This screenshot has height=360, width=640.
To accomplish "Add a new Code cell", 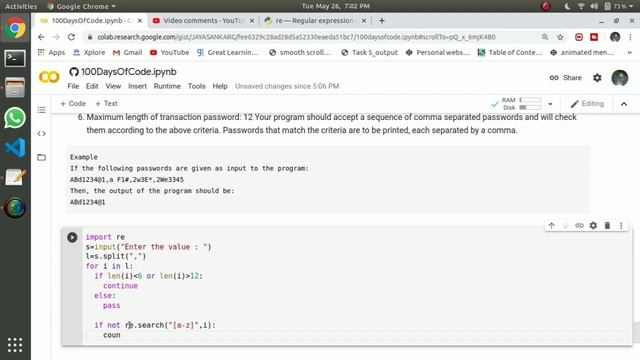I will [x=73, y=104].
